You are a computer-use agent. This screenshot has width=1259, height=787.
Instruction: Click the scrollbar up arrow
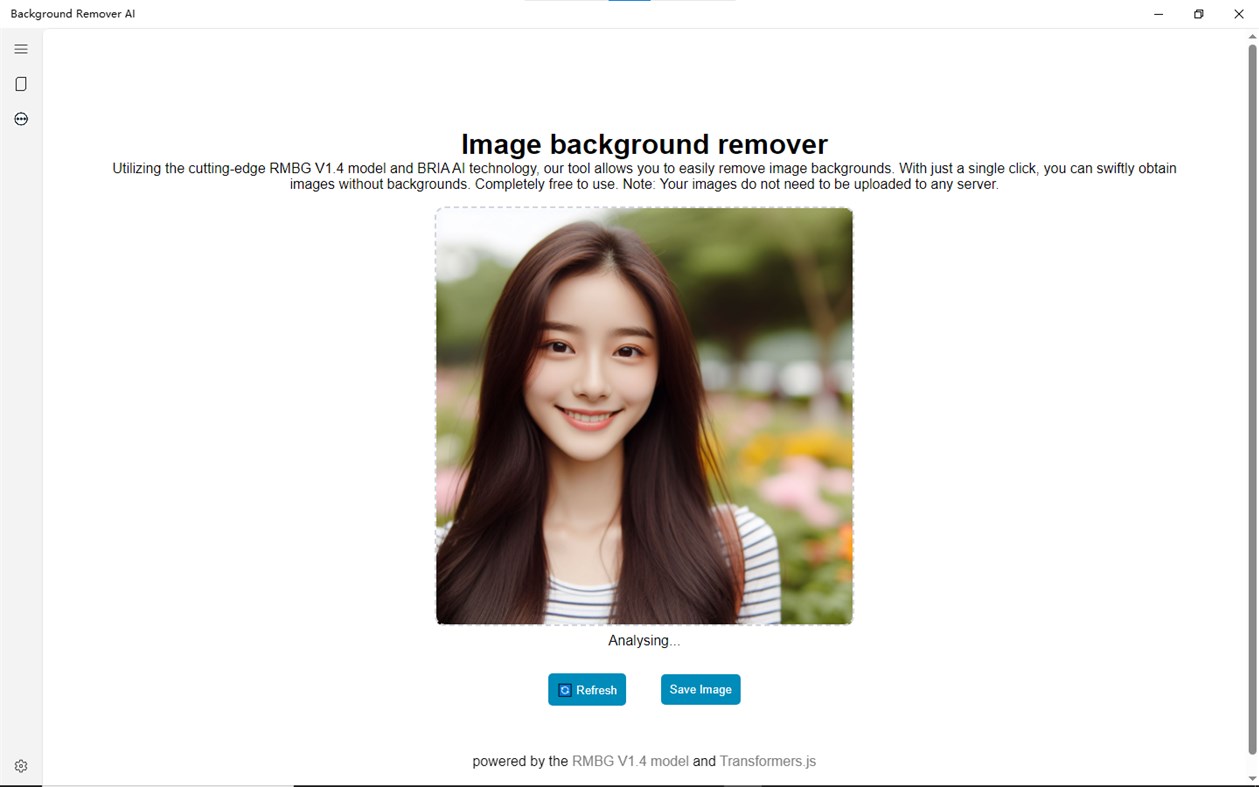pos(1251,35)
